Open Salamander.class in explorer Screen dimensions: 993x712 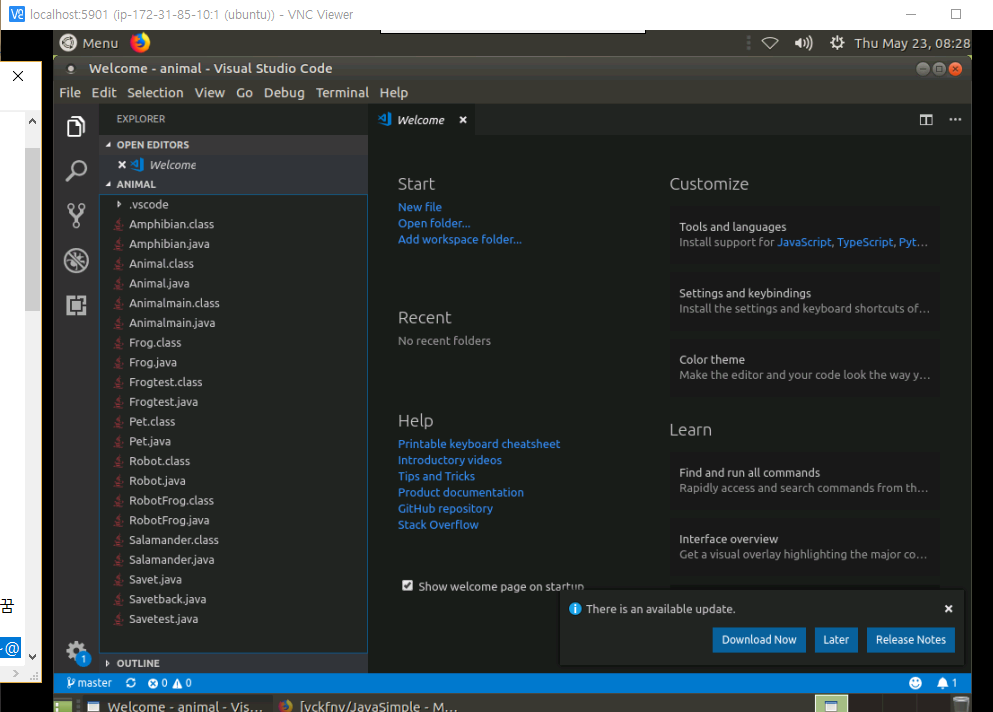233,540
